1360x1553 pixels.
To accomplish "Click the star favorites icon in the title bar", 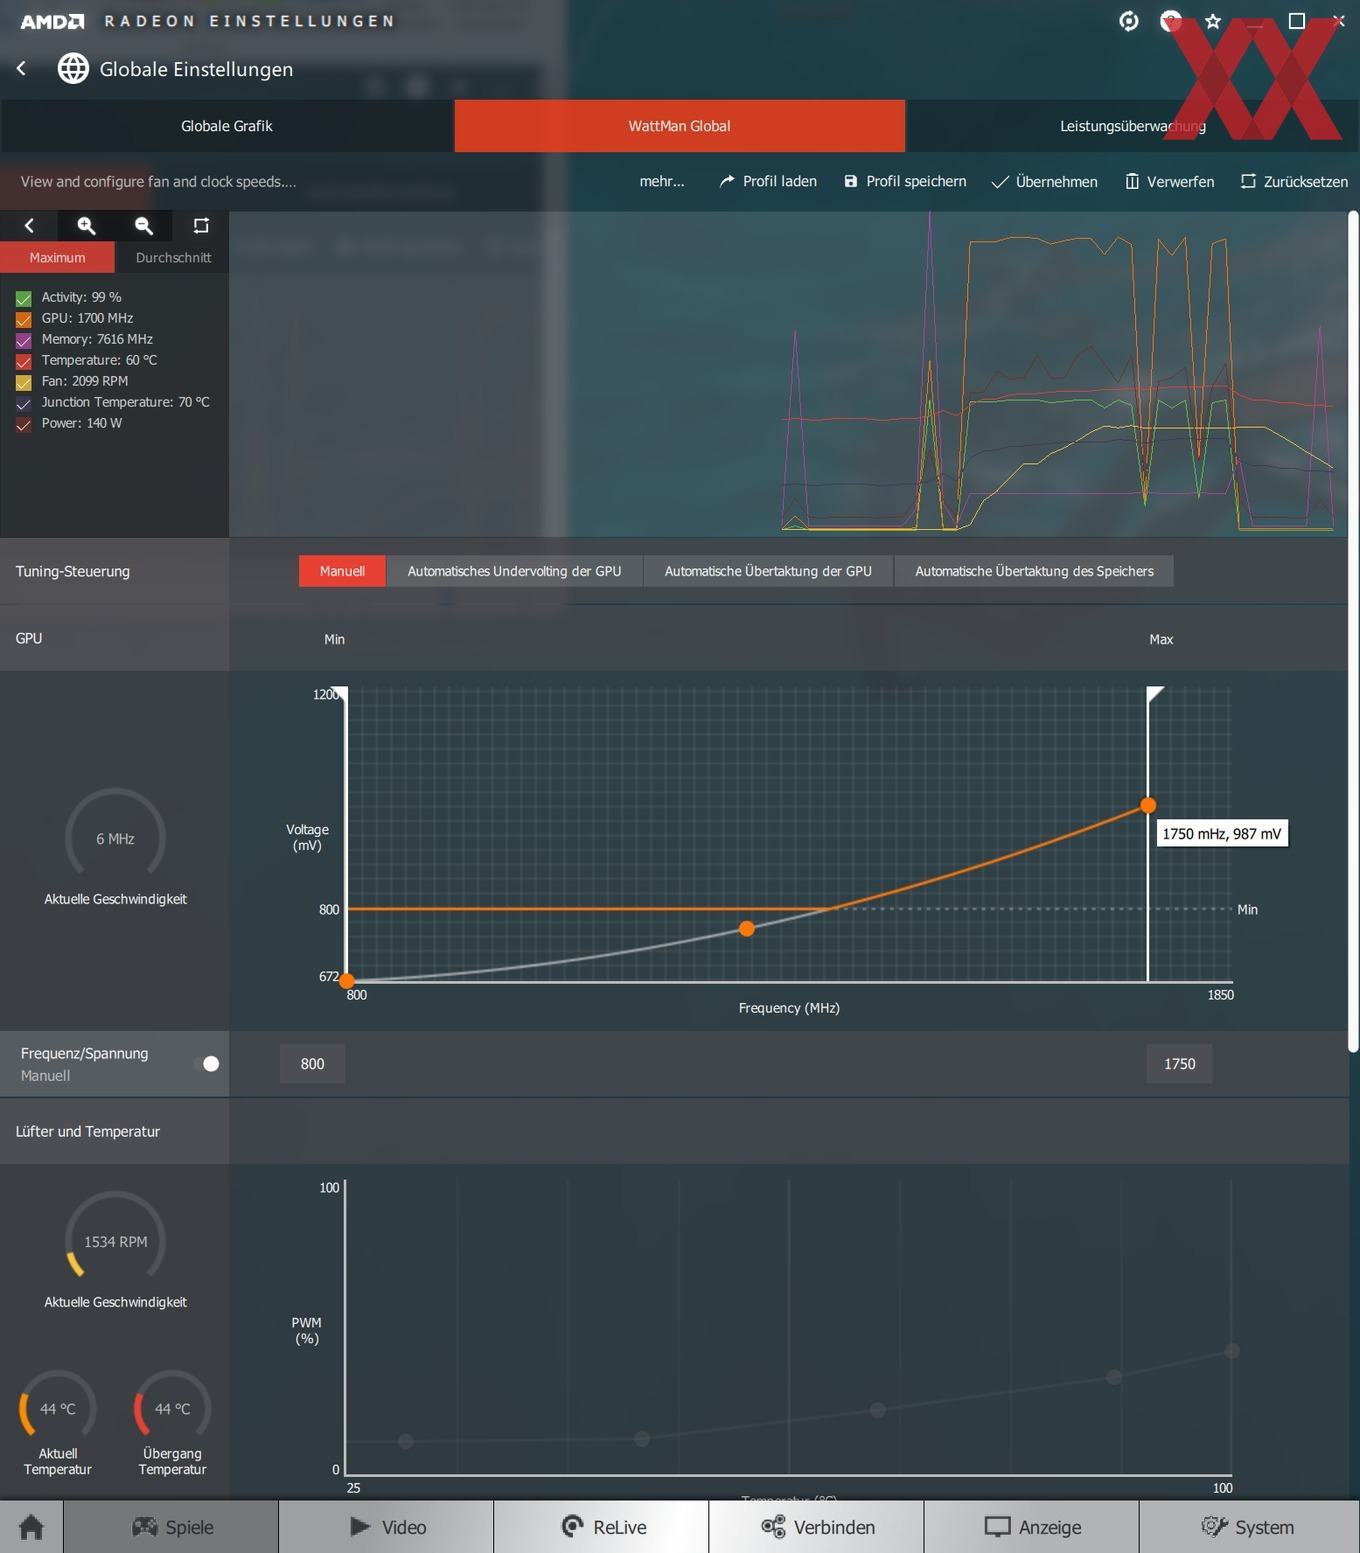I will click(x=1213, y=21).
